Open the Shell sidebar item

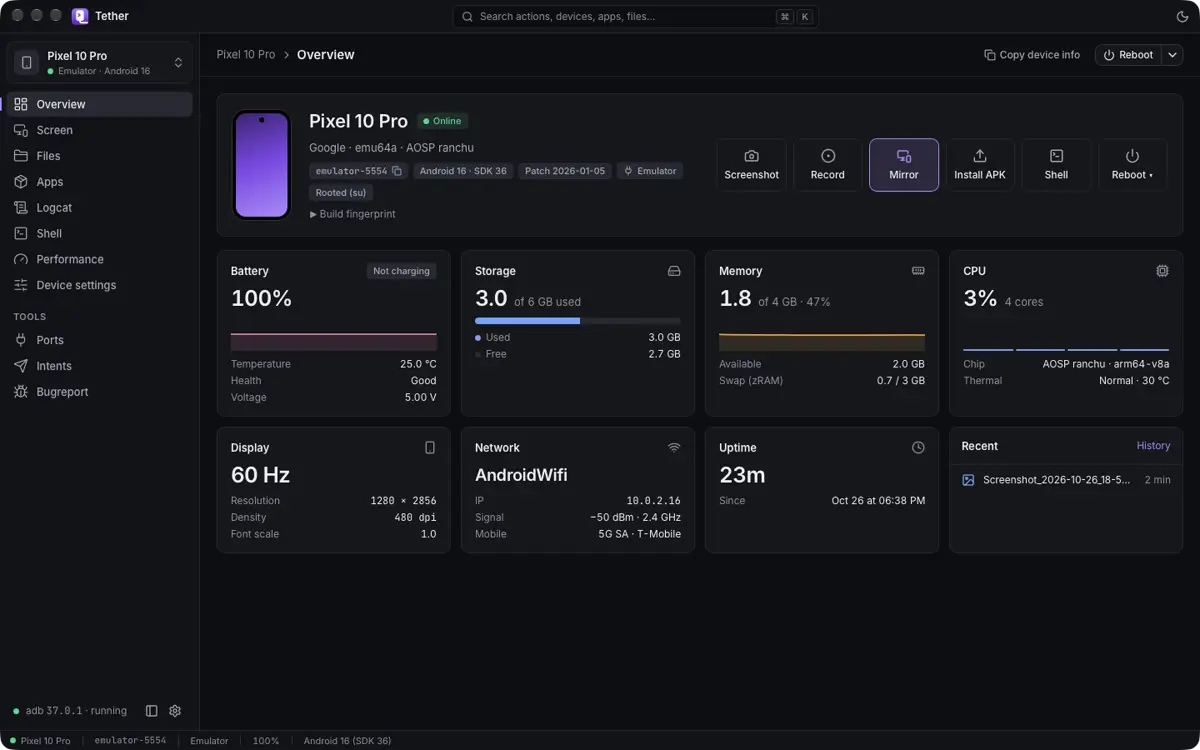pyautogui.click(x=99, y=233)
